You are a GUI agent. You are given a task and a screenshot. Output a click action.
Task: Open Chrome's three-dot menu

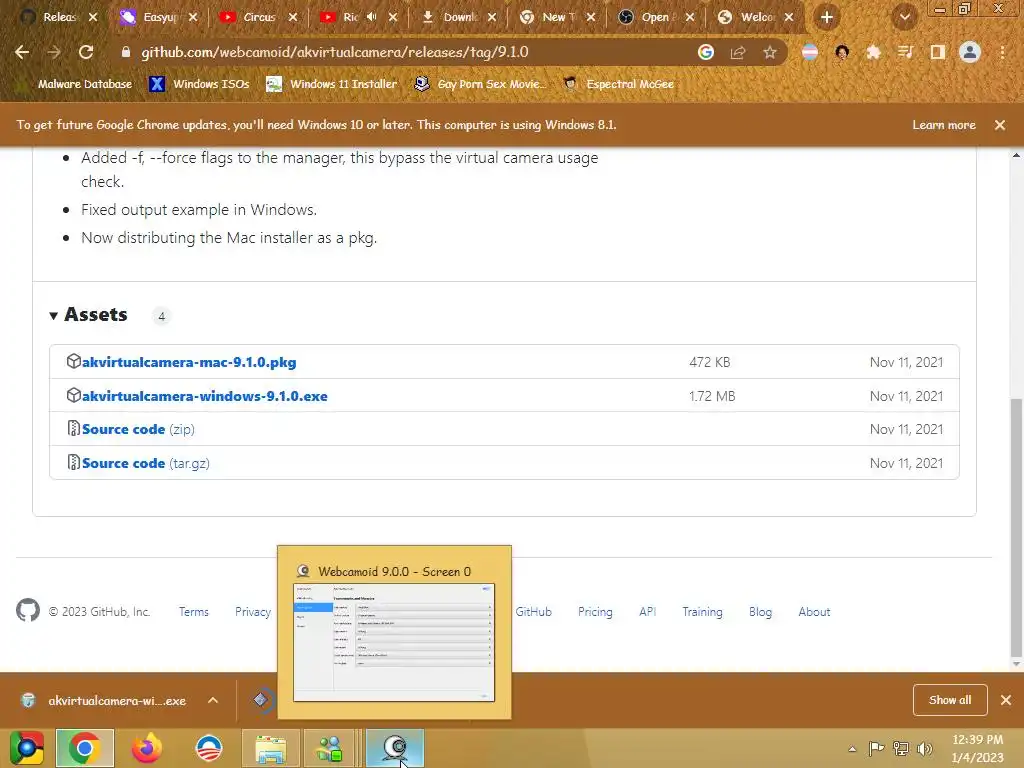coord(1002,52)
